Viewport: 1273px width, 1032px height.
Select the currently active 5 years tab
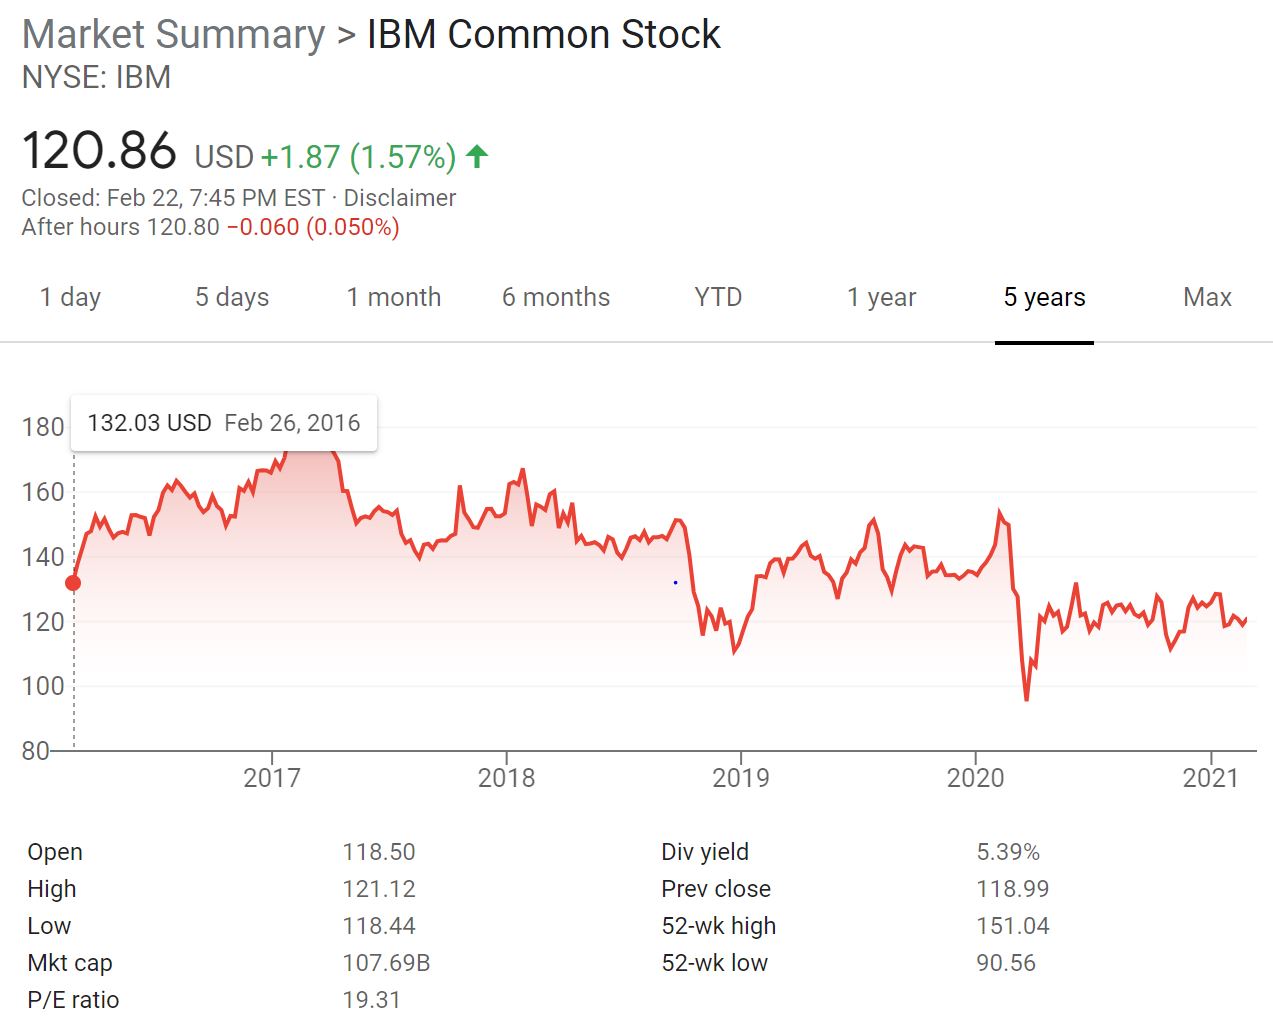tap(1044, 297)
